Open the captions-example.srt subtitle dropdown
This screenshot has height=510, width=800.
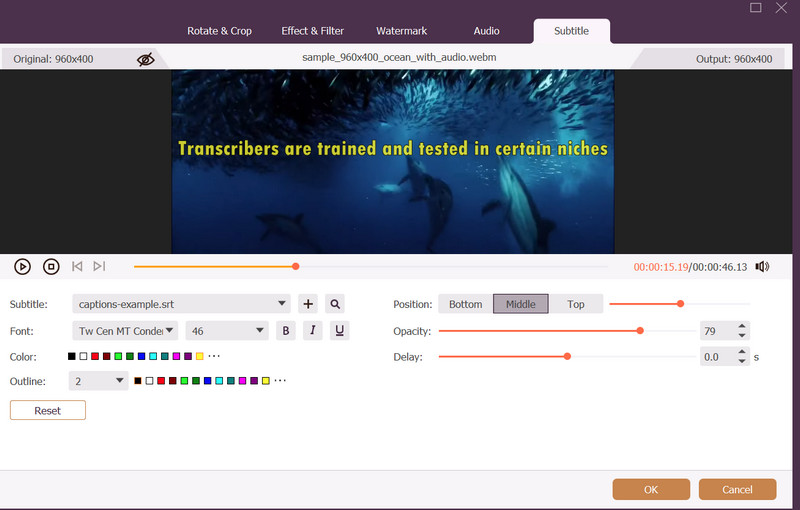[181, 304]
